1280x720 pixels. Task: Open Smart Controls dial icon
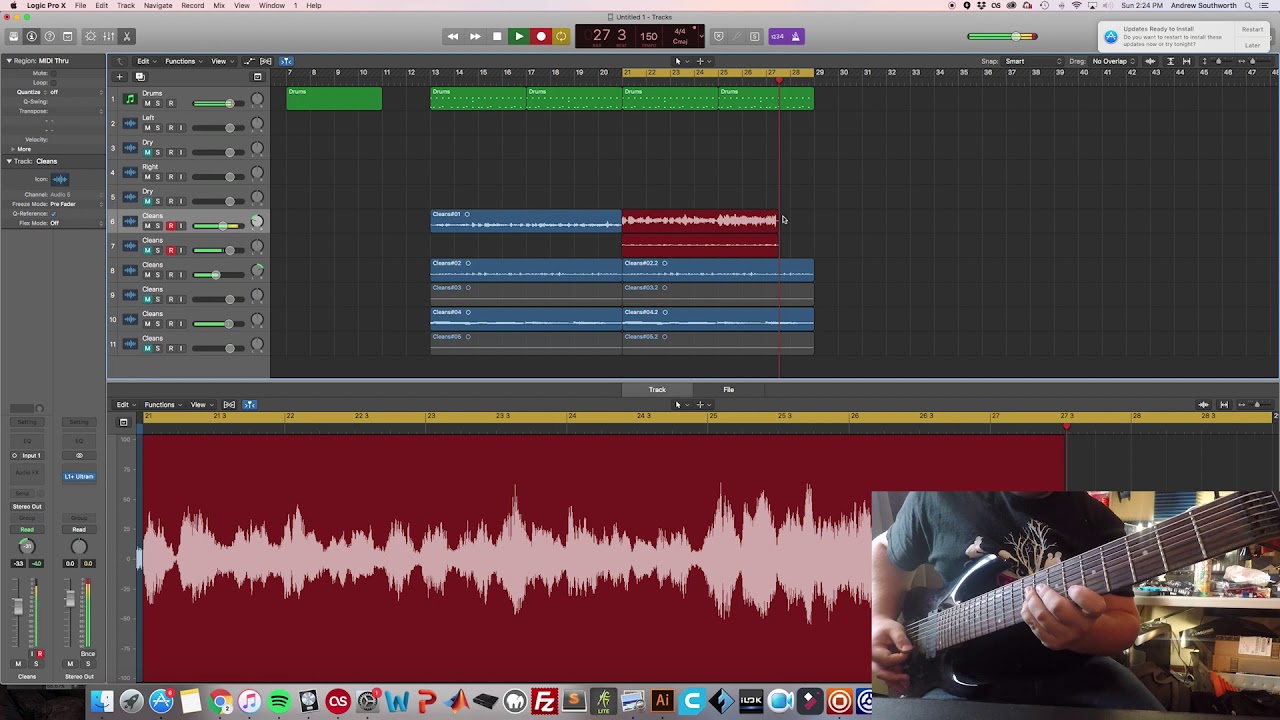pos(90,37)
